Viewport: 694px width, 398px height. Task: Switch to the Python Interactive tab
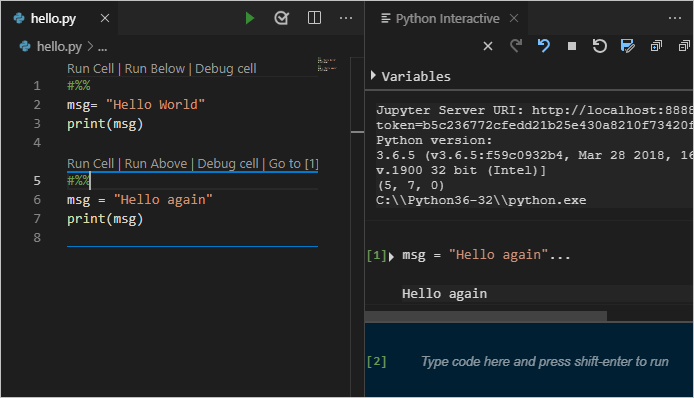(x=447, y=19)
